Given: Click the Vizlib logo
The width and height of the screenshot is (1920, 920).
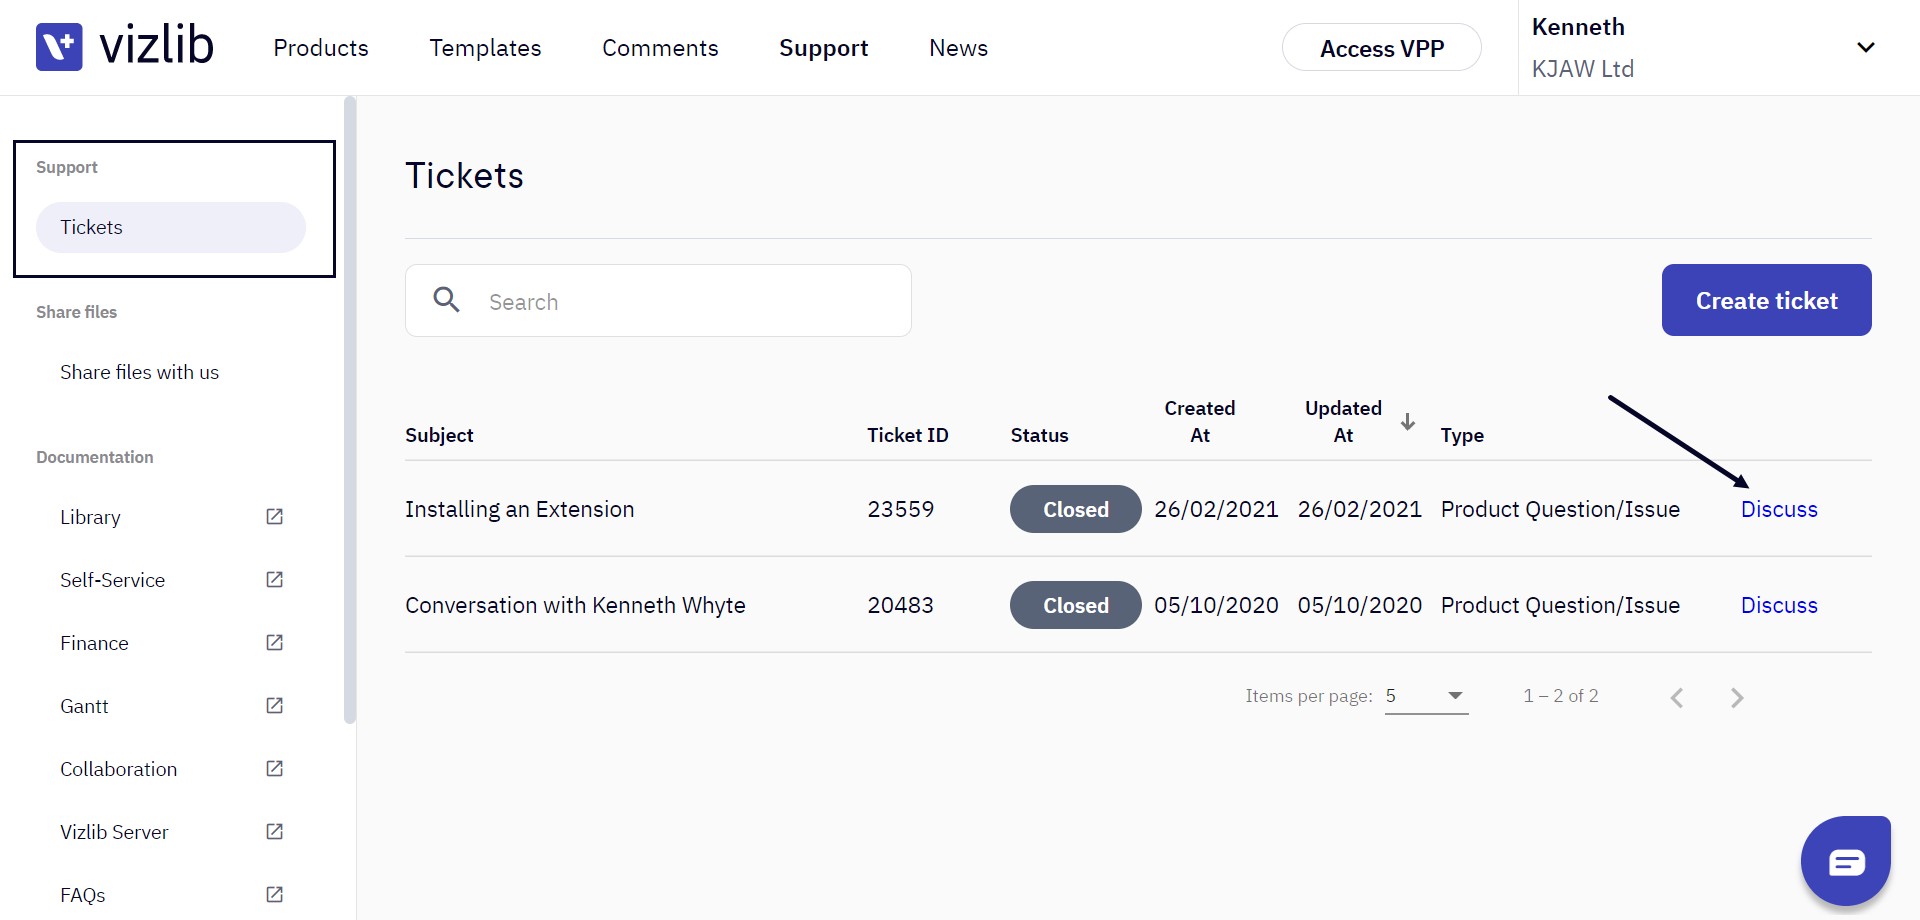Looking at the screenshot, I should [125, 47].
